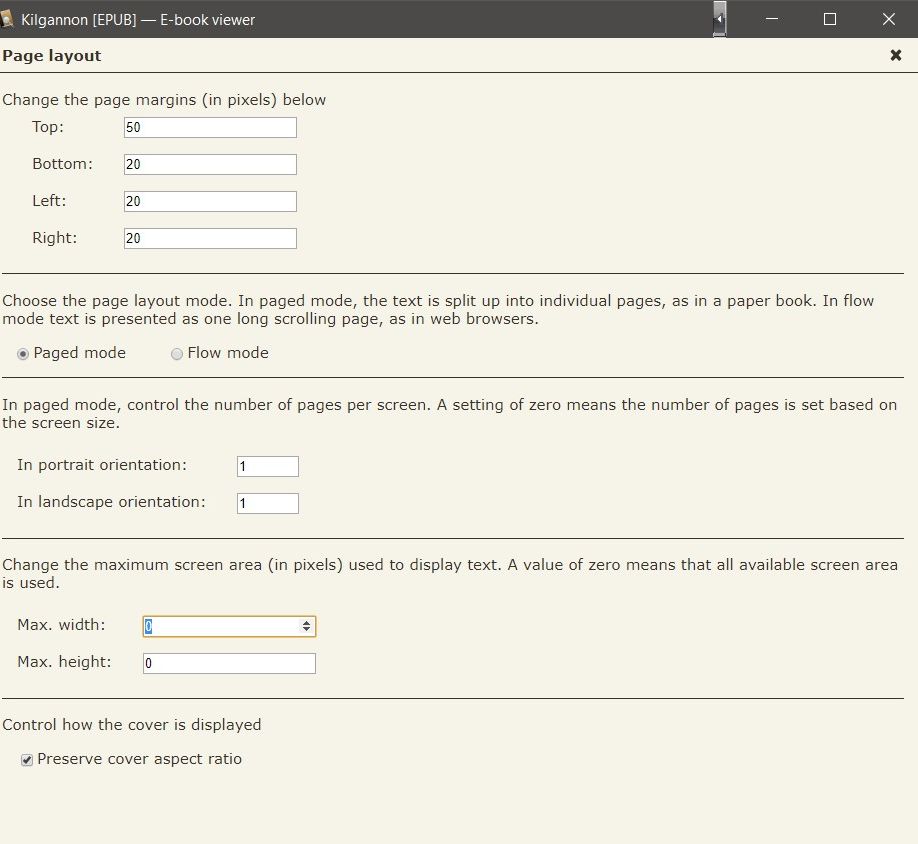Click the portrait orientation pages field
Viewport: 918px width, 844px height.
(x=268, y=466)
